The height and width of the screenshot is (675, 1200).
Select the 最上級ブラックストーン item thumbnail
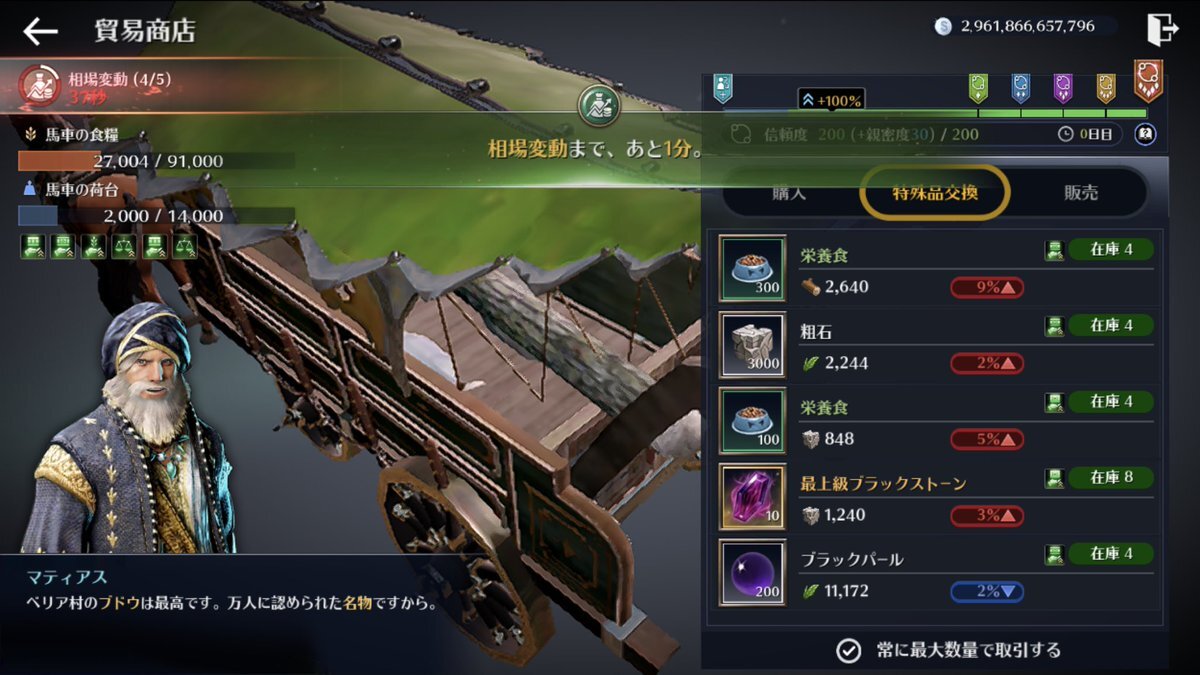[x=753, y=497]
